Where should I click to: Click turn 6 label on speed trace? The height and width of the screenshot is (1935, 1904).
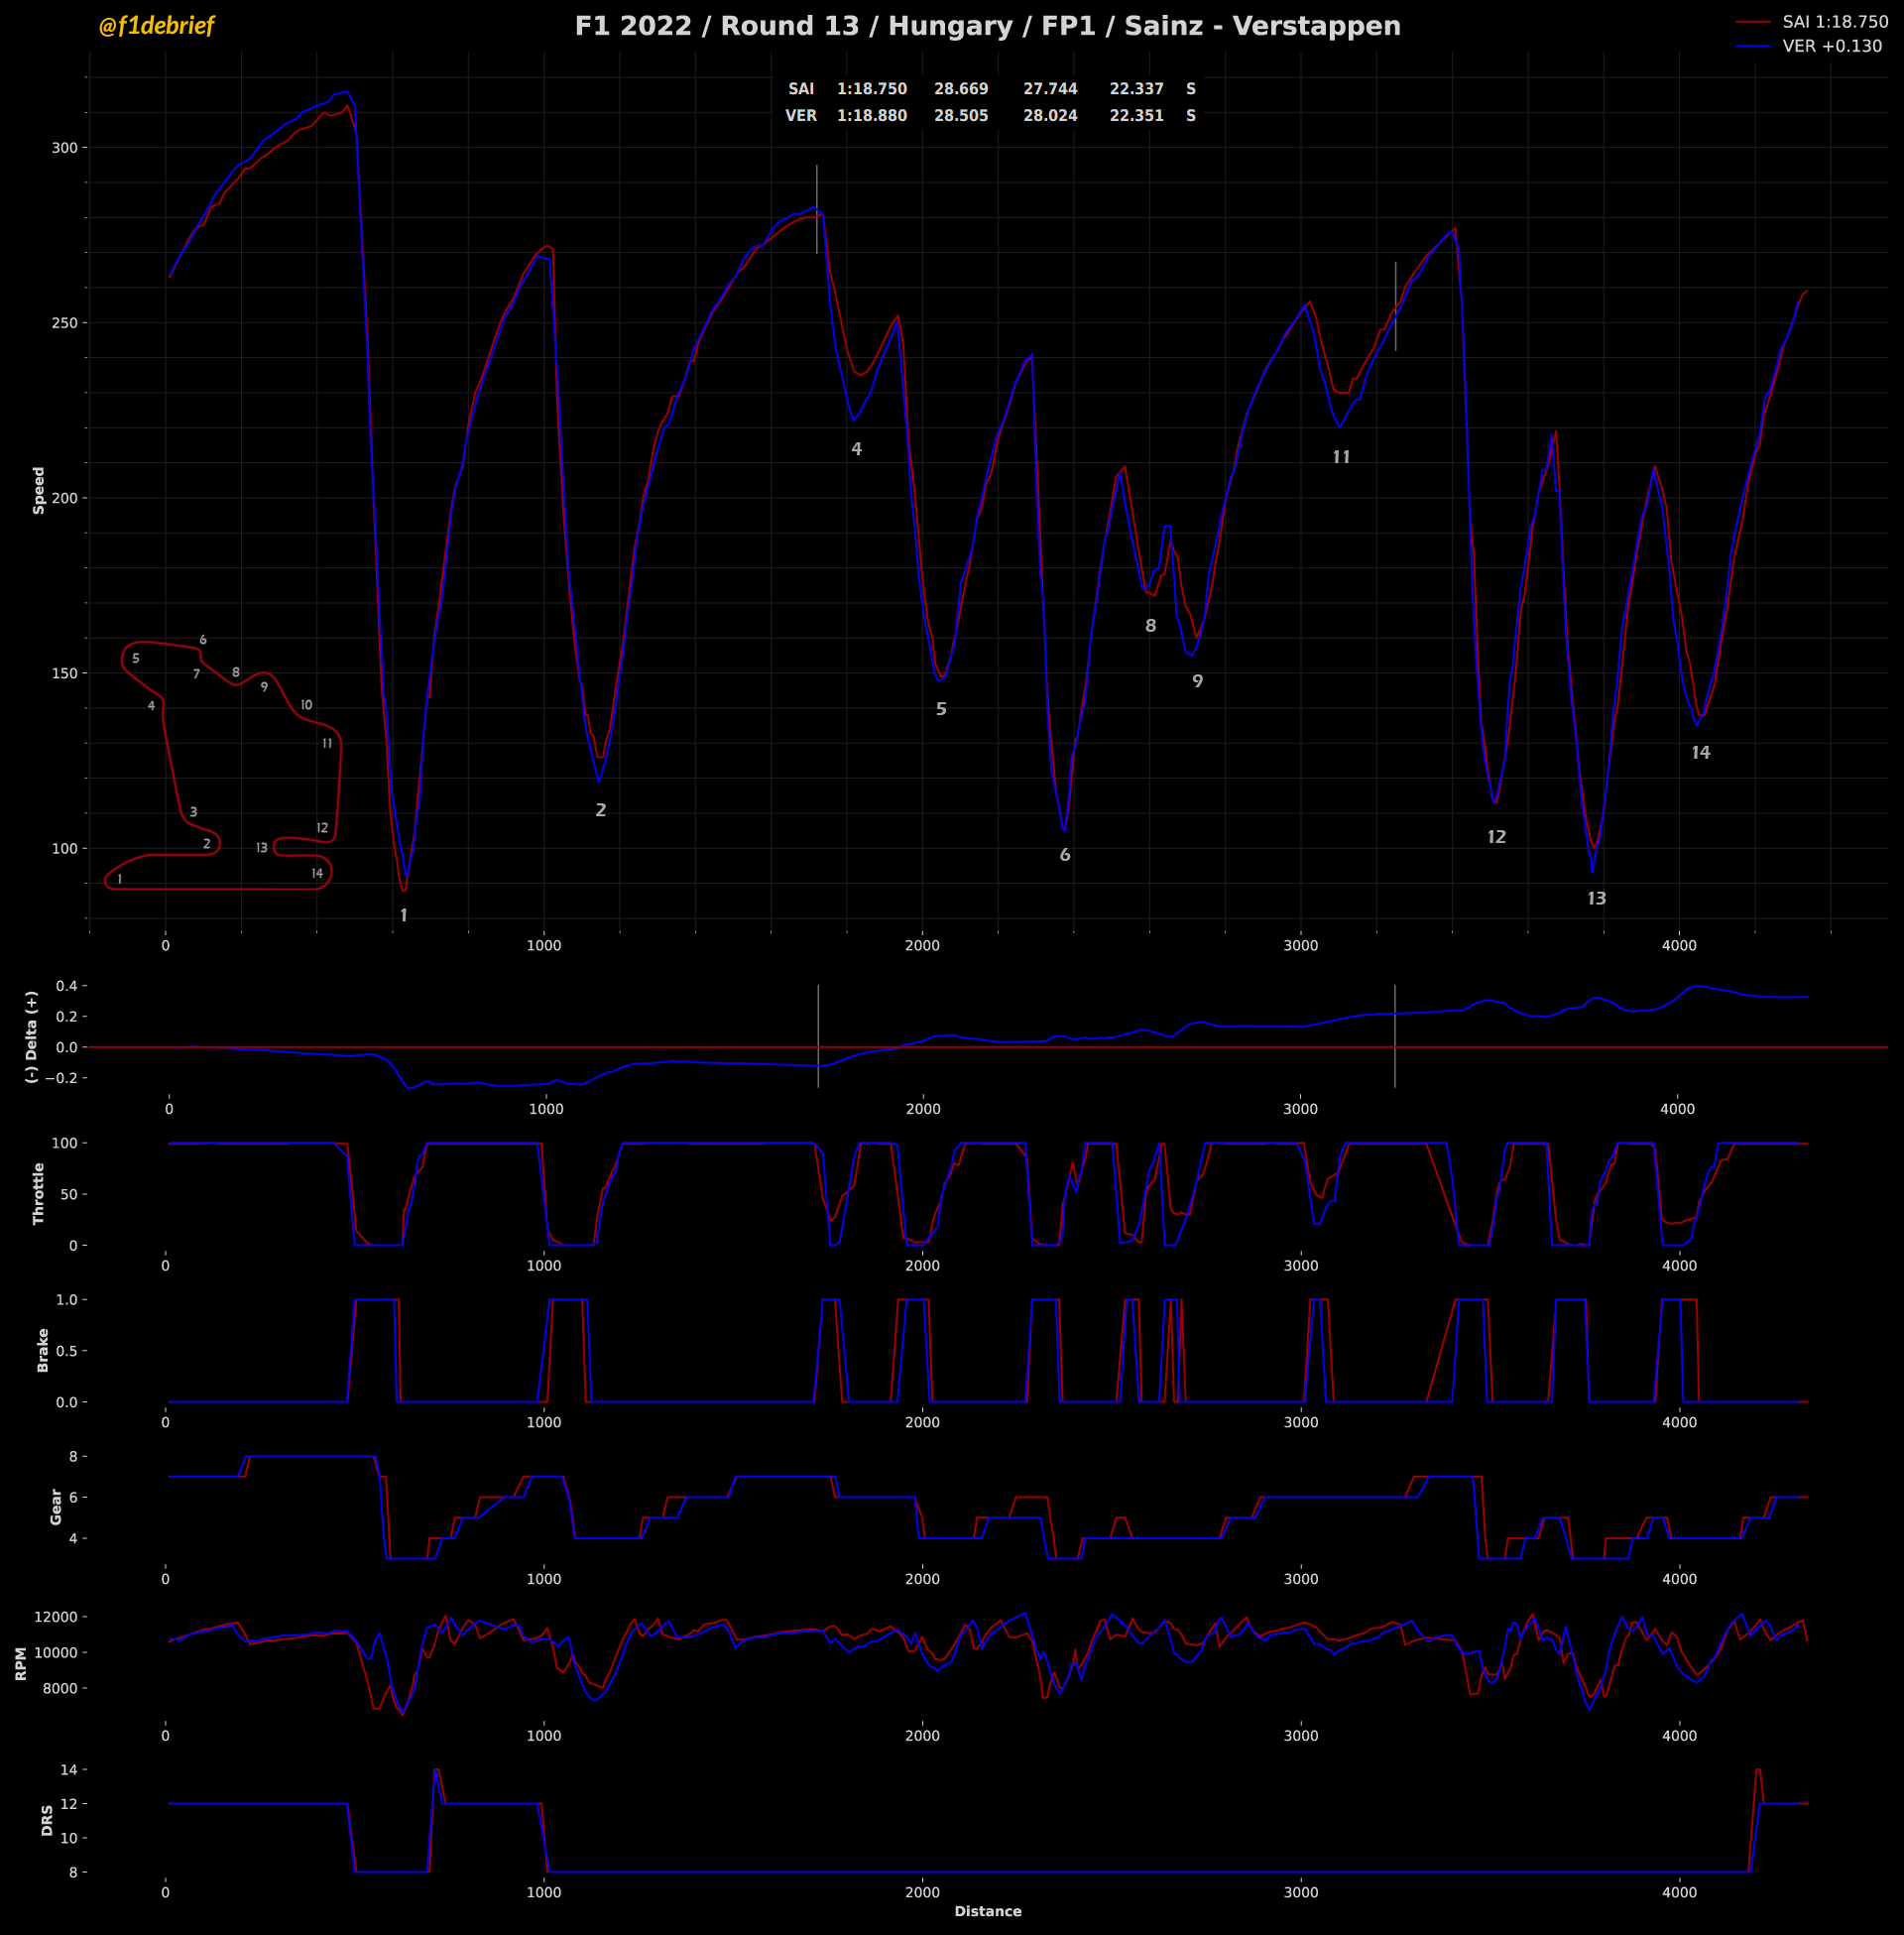click(1065, 855)
